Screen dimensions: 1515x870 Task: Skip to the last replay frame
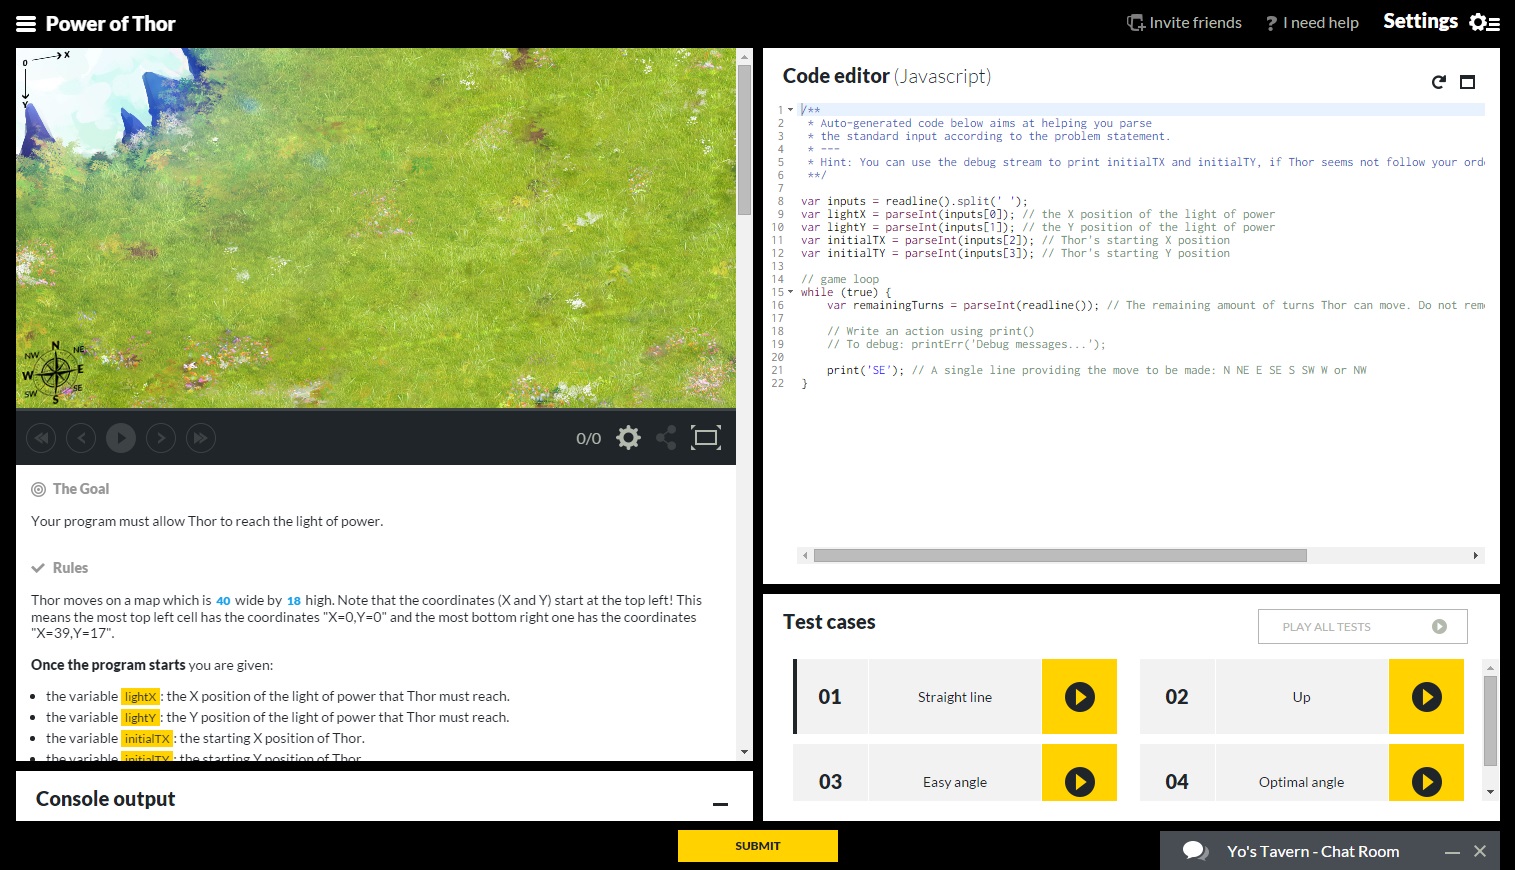coord(201,437)
